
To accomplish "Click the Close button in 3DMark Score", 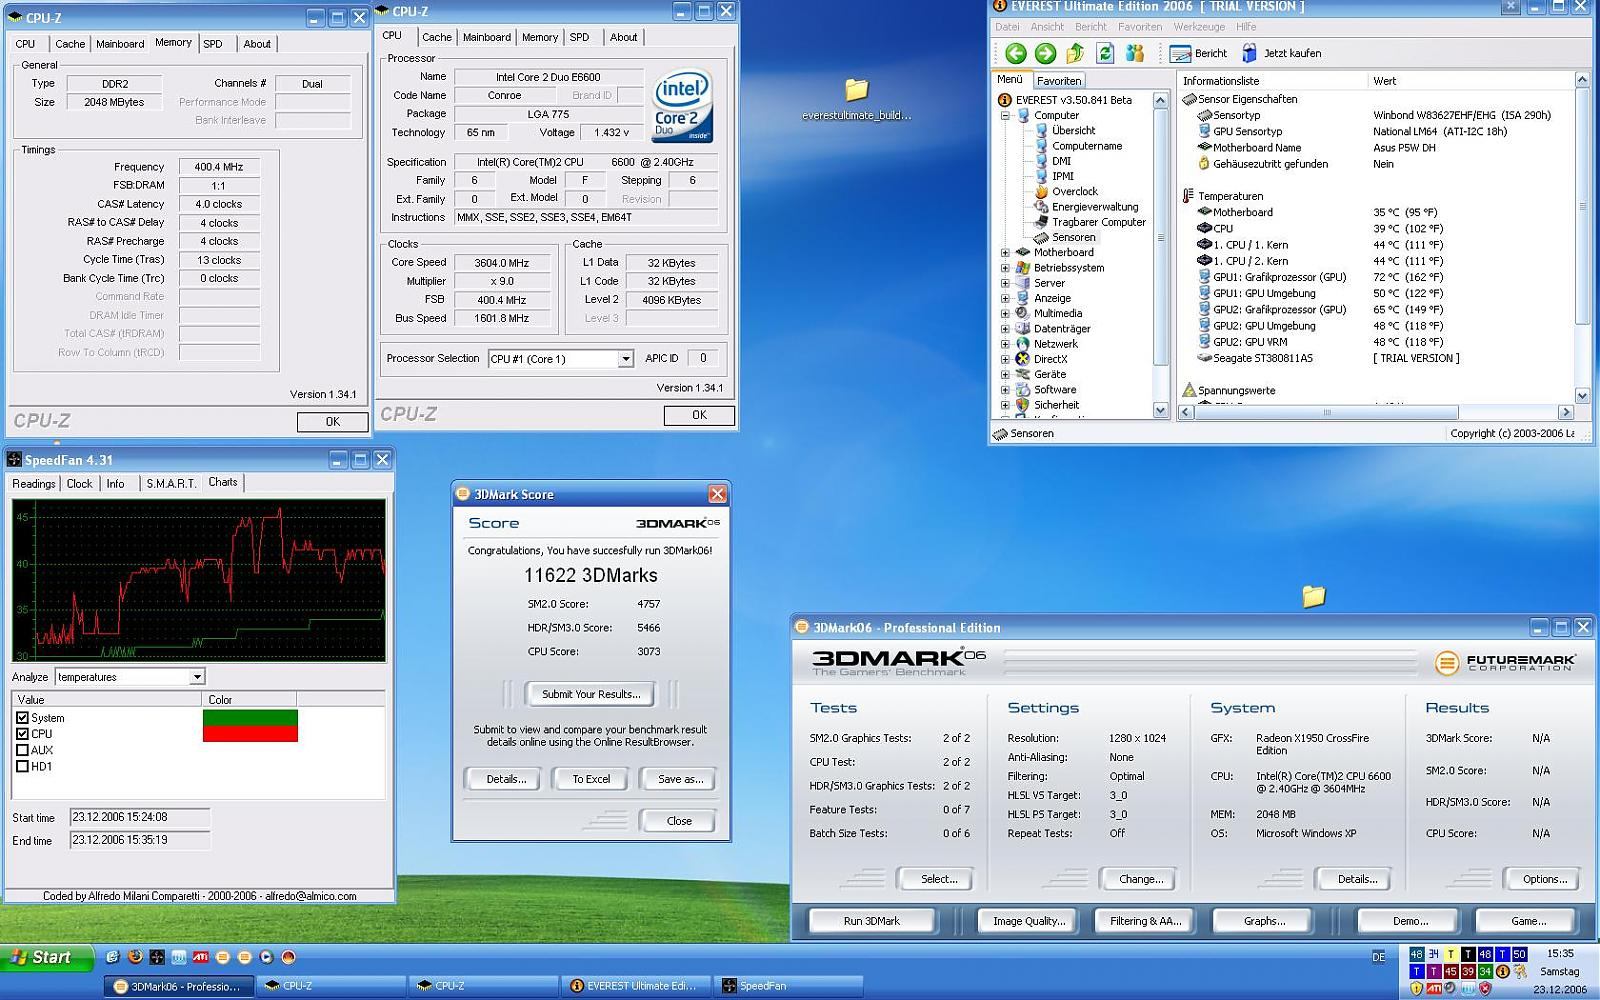I will coord(679,821).
